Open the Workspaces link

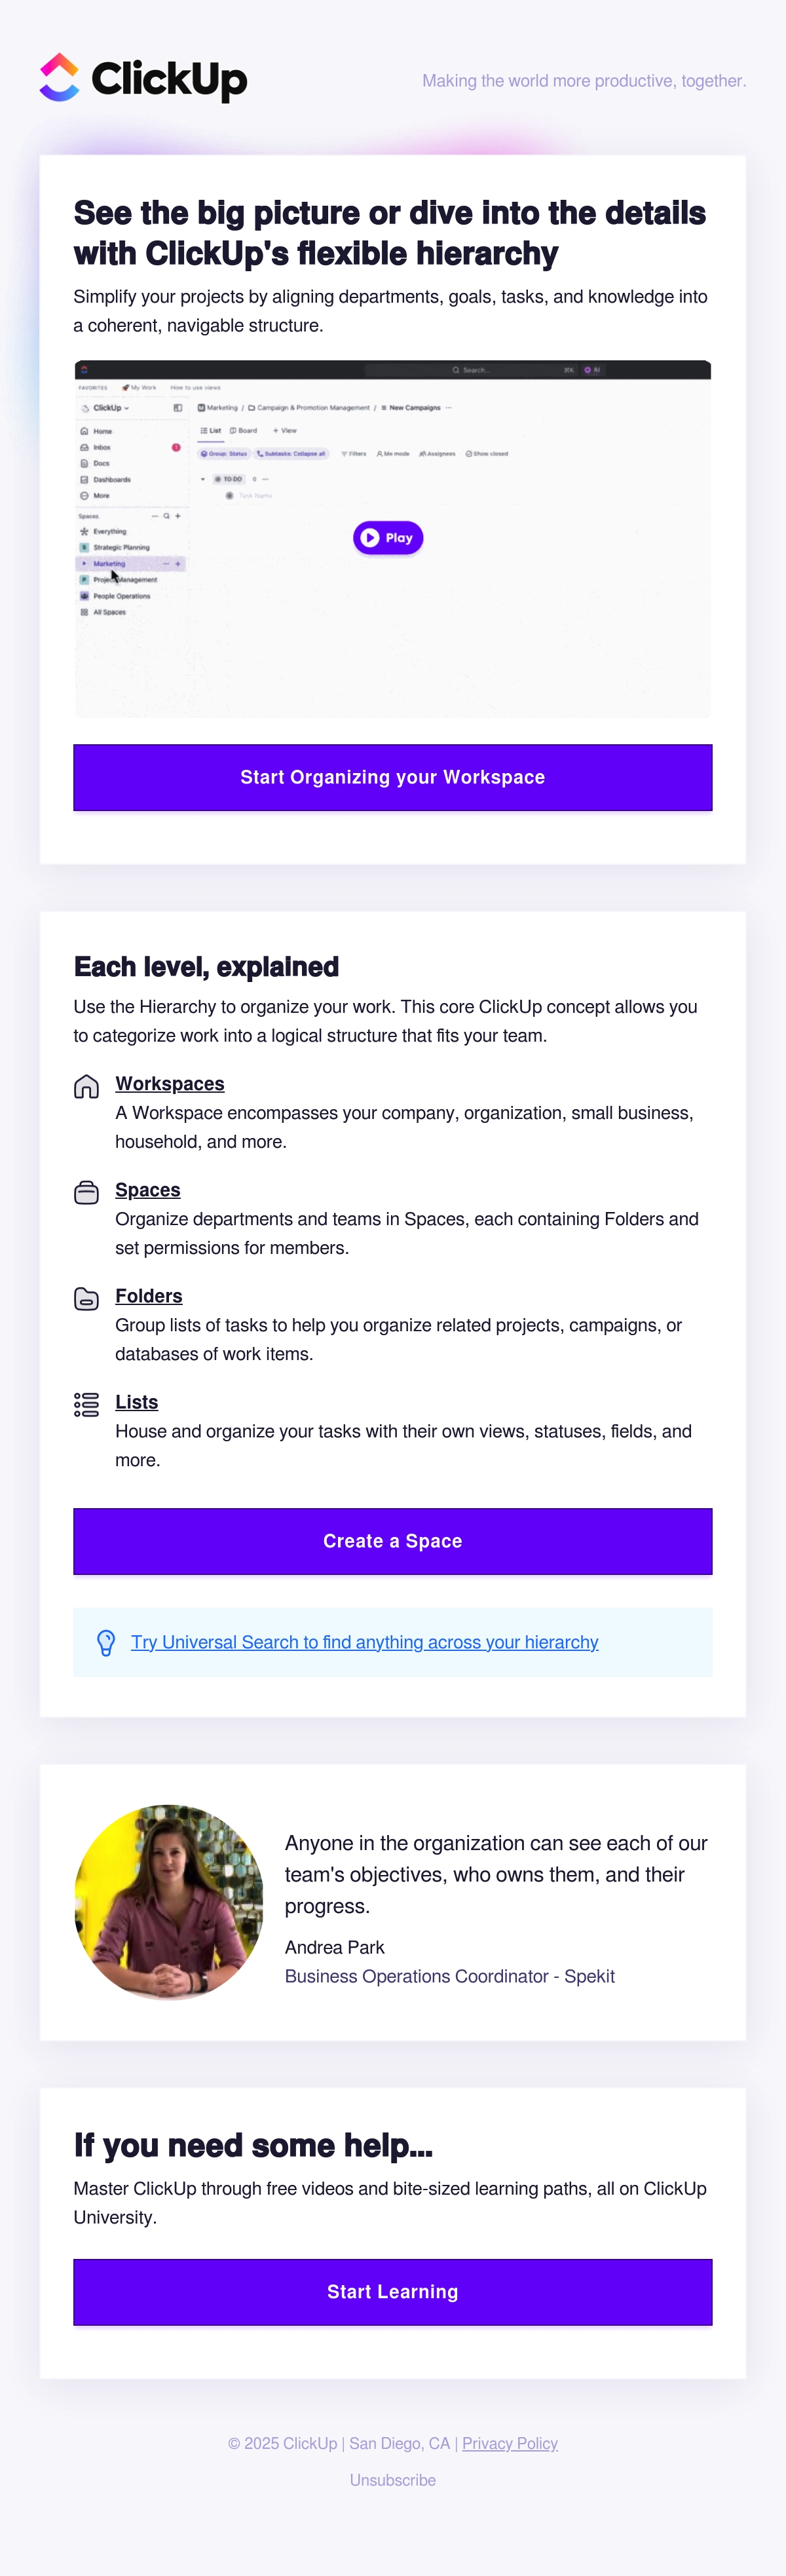point(170,1084)
